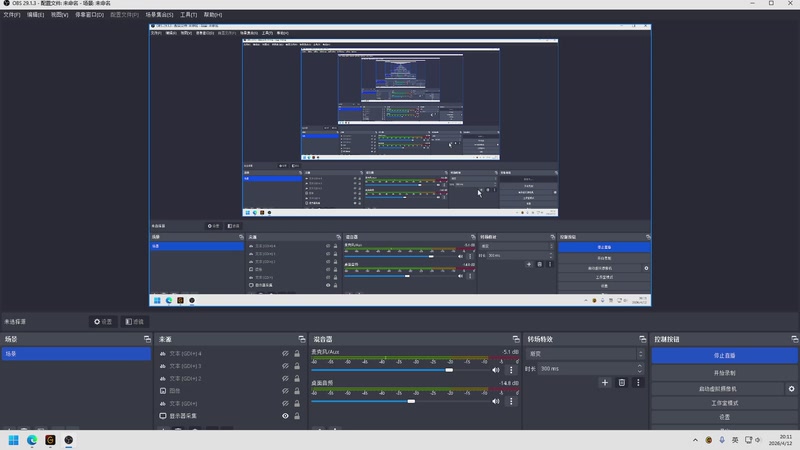Click the source filters button (滤镜)
The width and height of the screenshot is (800, 450).
coord(135,321)
